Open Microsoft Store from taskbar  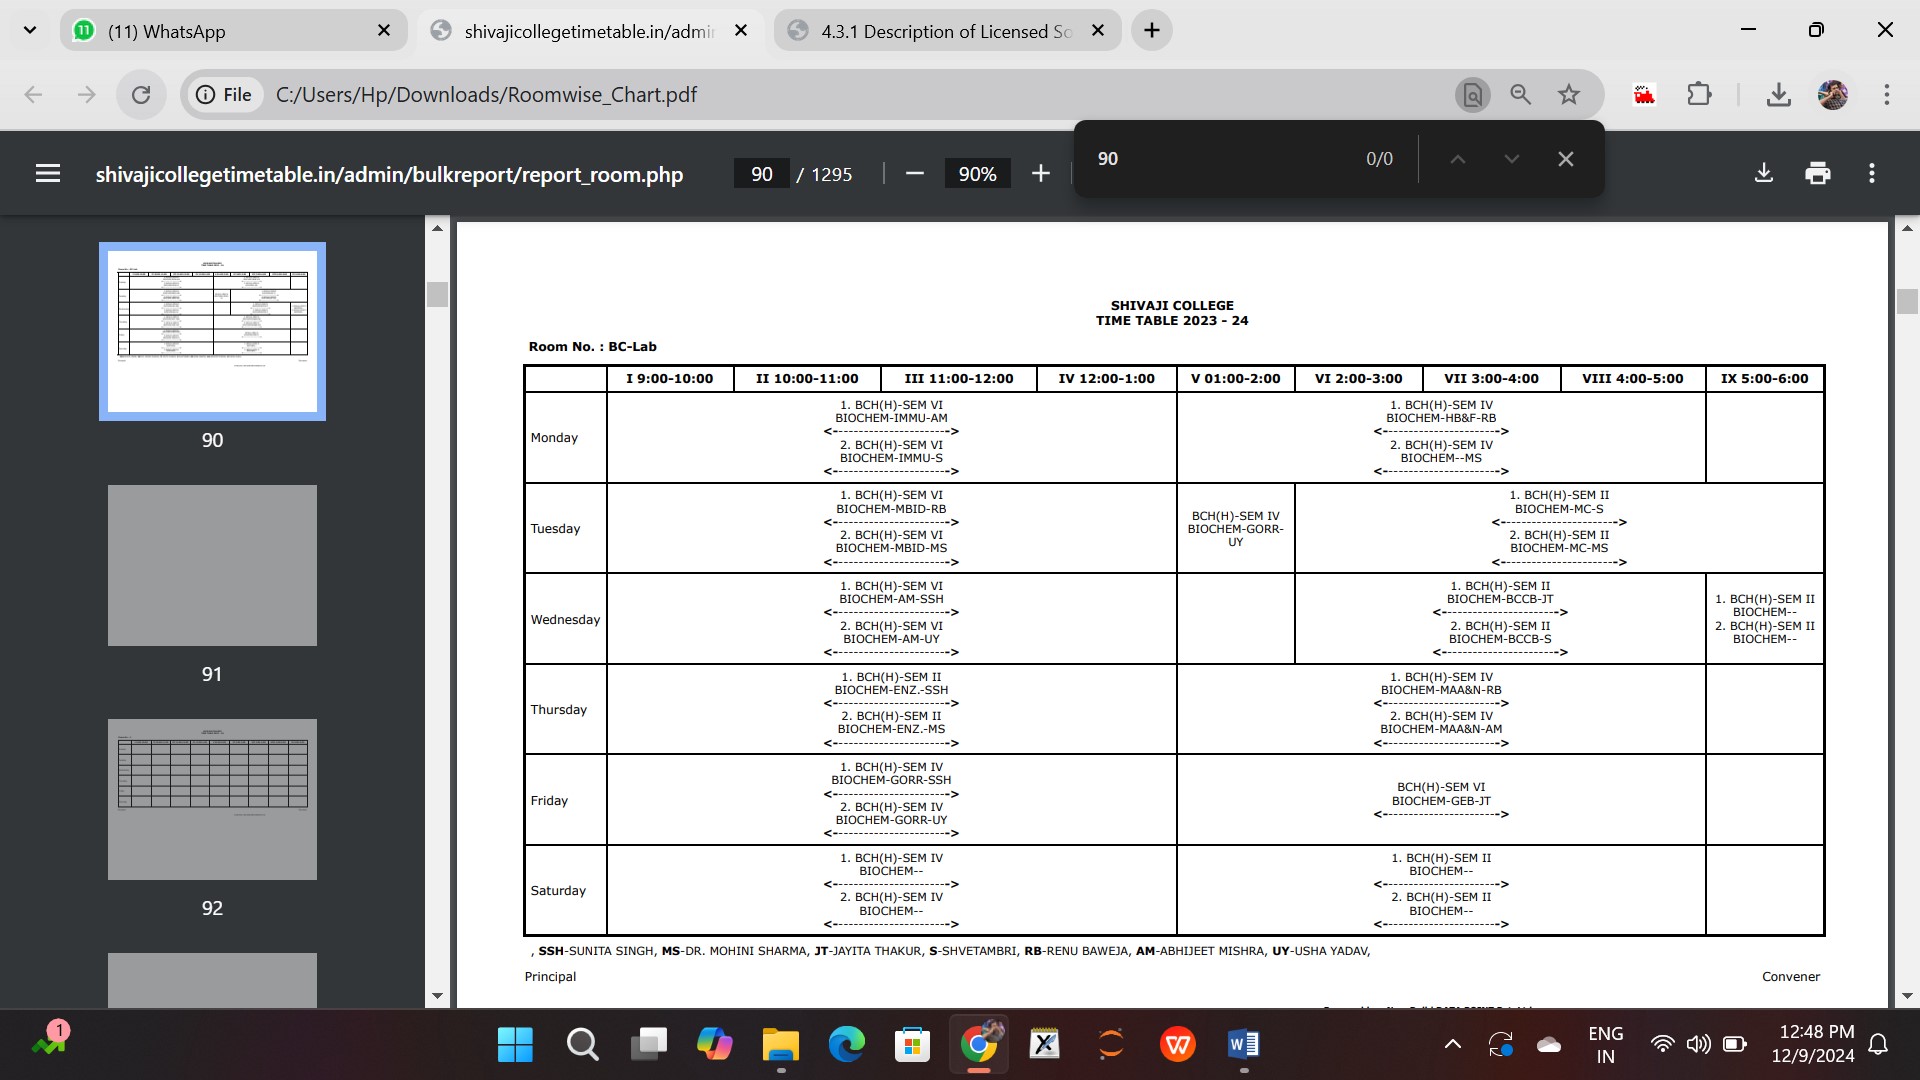click(x=912, y=1045)
